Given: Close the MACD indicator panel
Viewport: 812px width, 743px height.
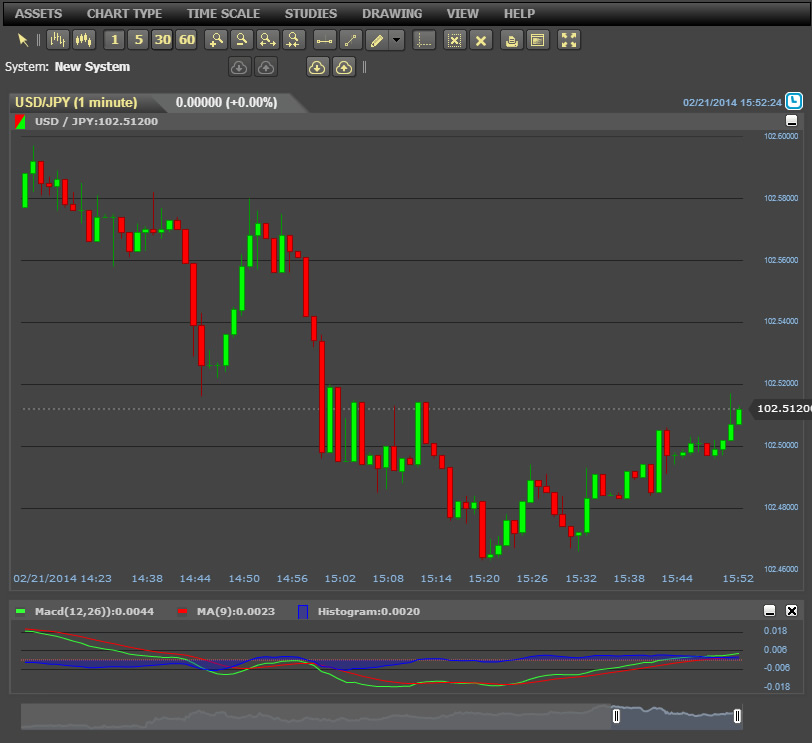Looking at the screenshot, I should [x=791, y=611].
